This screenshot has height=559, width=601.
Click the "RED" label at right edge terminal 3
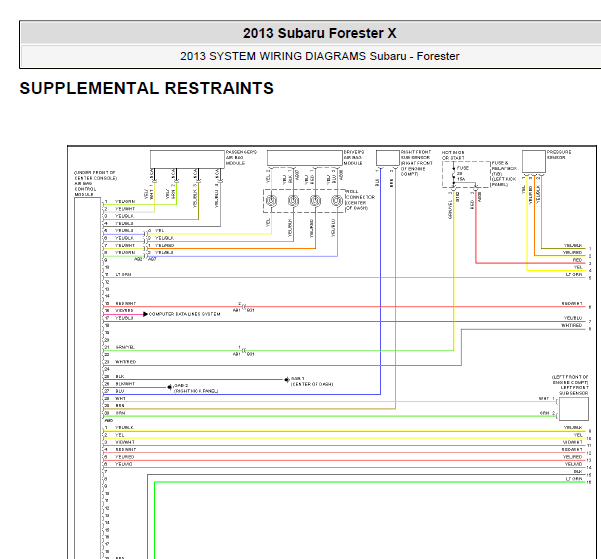click(577, 260)
